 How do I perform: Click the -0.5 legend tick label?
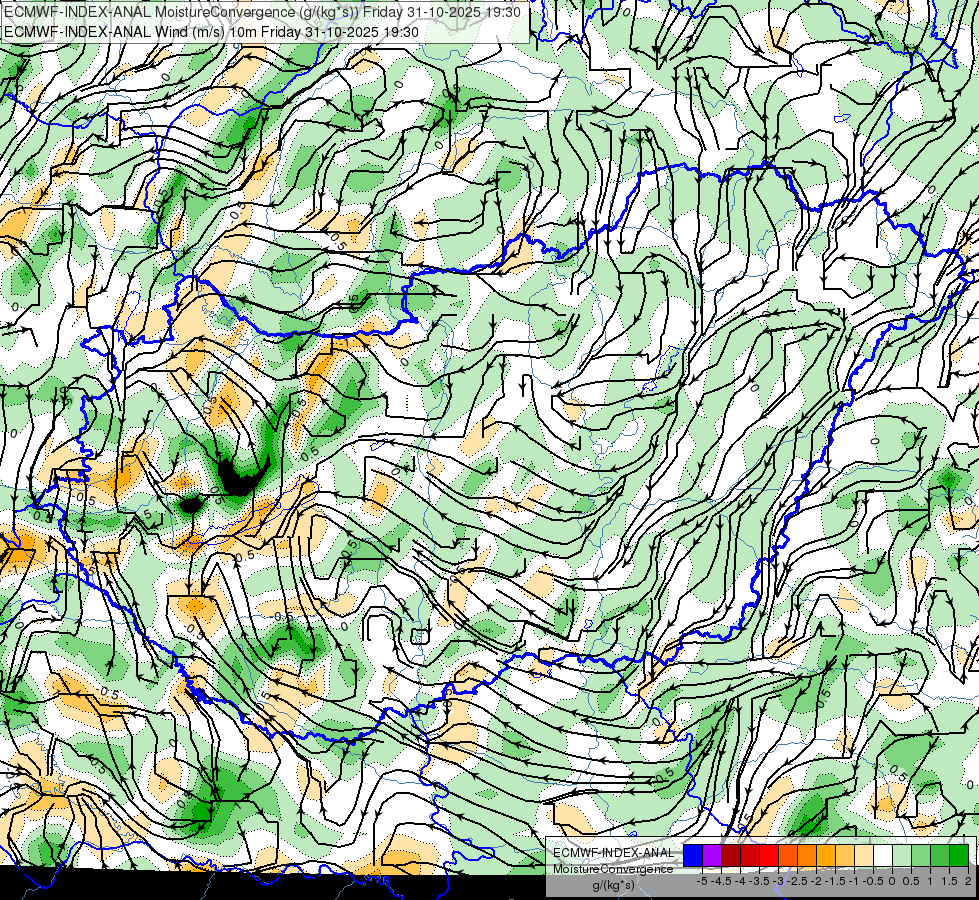[x=873, y=881]
